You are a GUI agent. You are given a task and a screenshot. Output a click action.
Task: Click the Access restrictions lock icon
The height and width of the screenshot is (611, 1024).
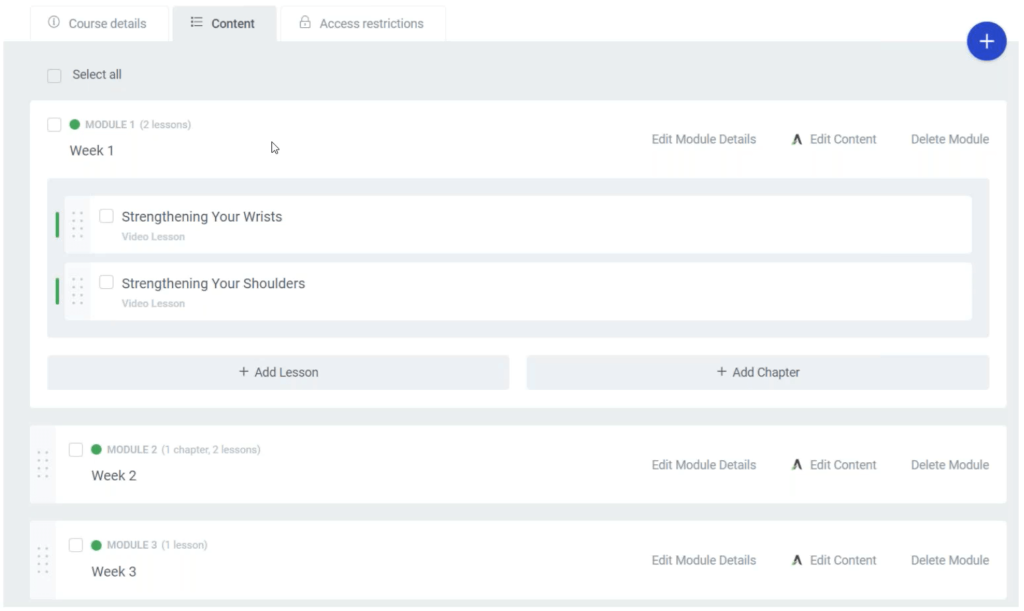[305, 22]
